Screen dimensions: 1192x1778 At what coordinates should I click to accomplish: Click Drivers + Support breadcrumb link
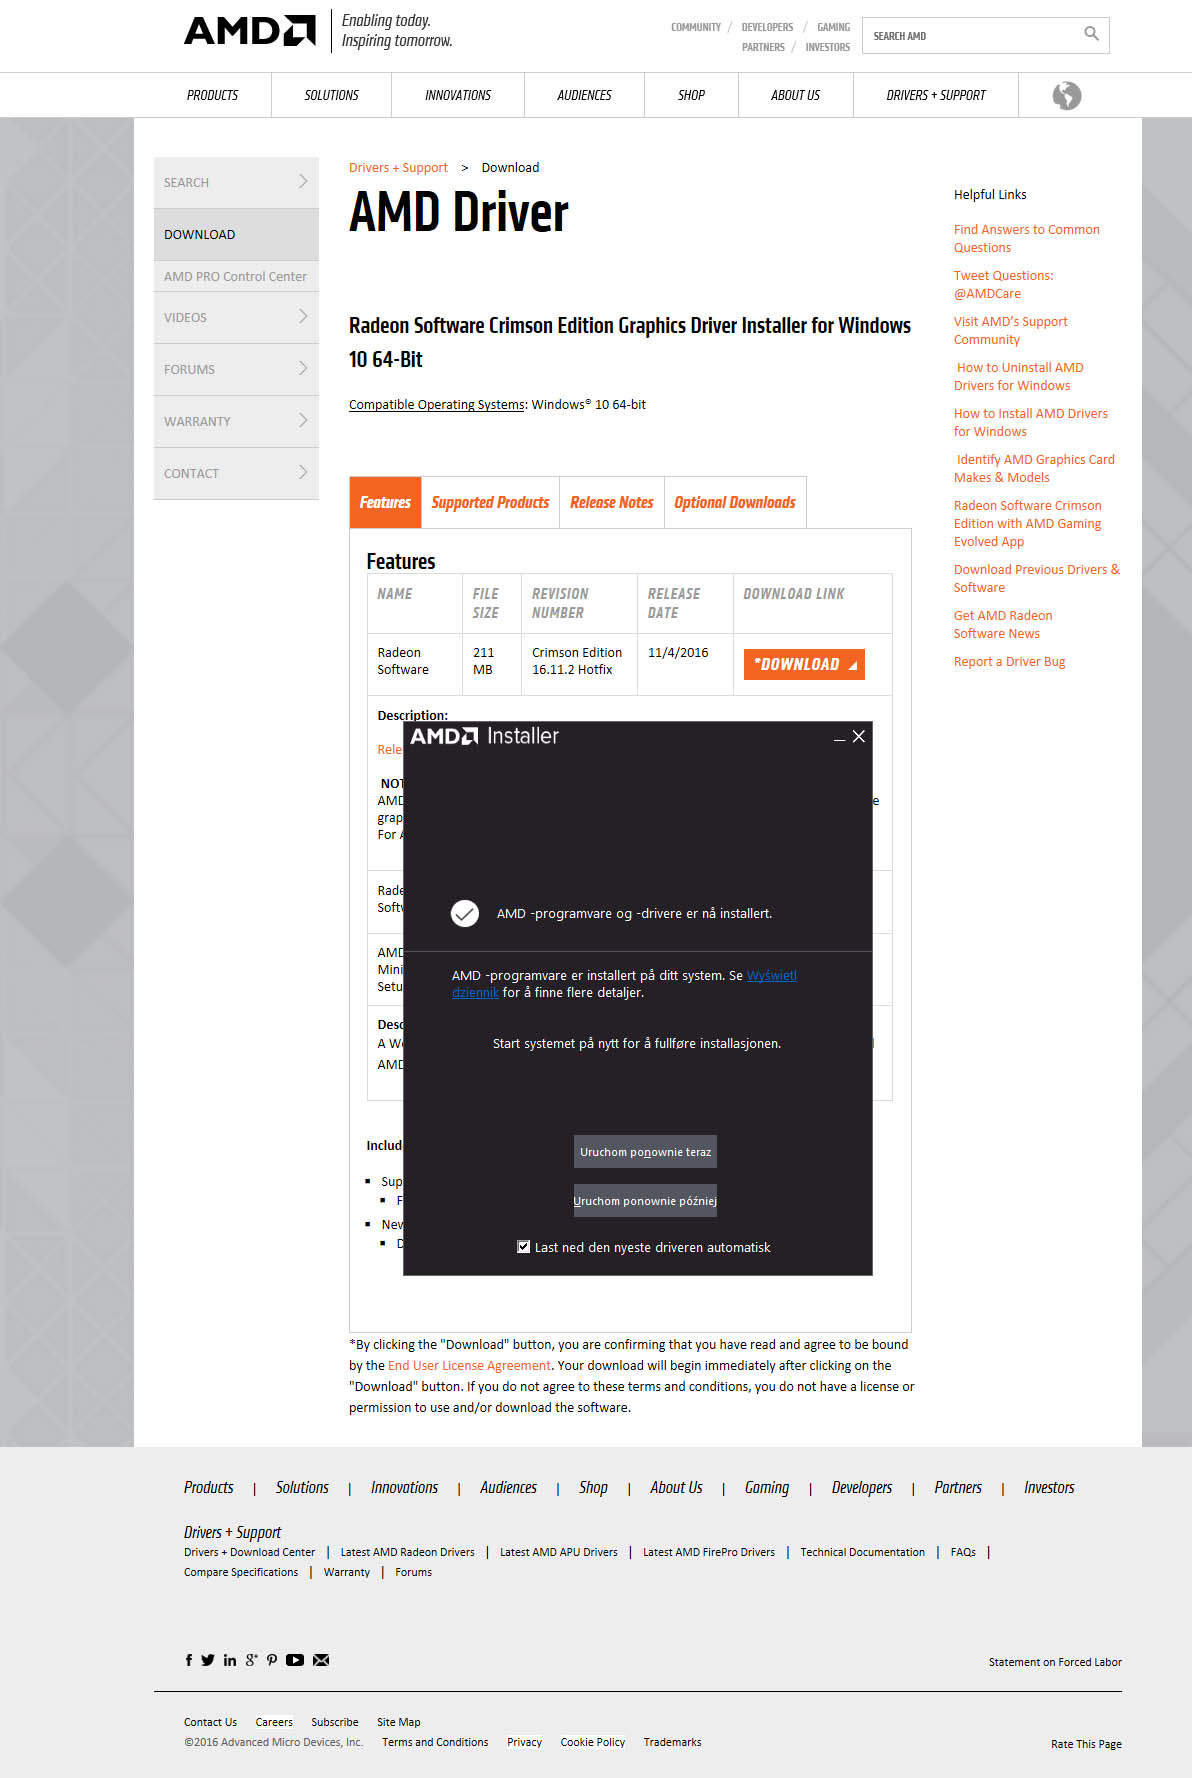[398, 167]
